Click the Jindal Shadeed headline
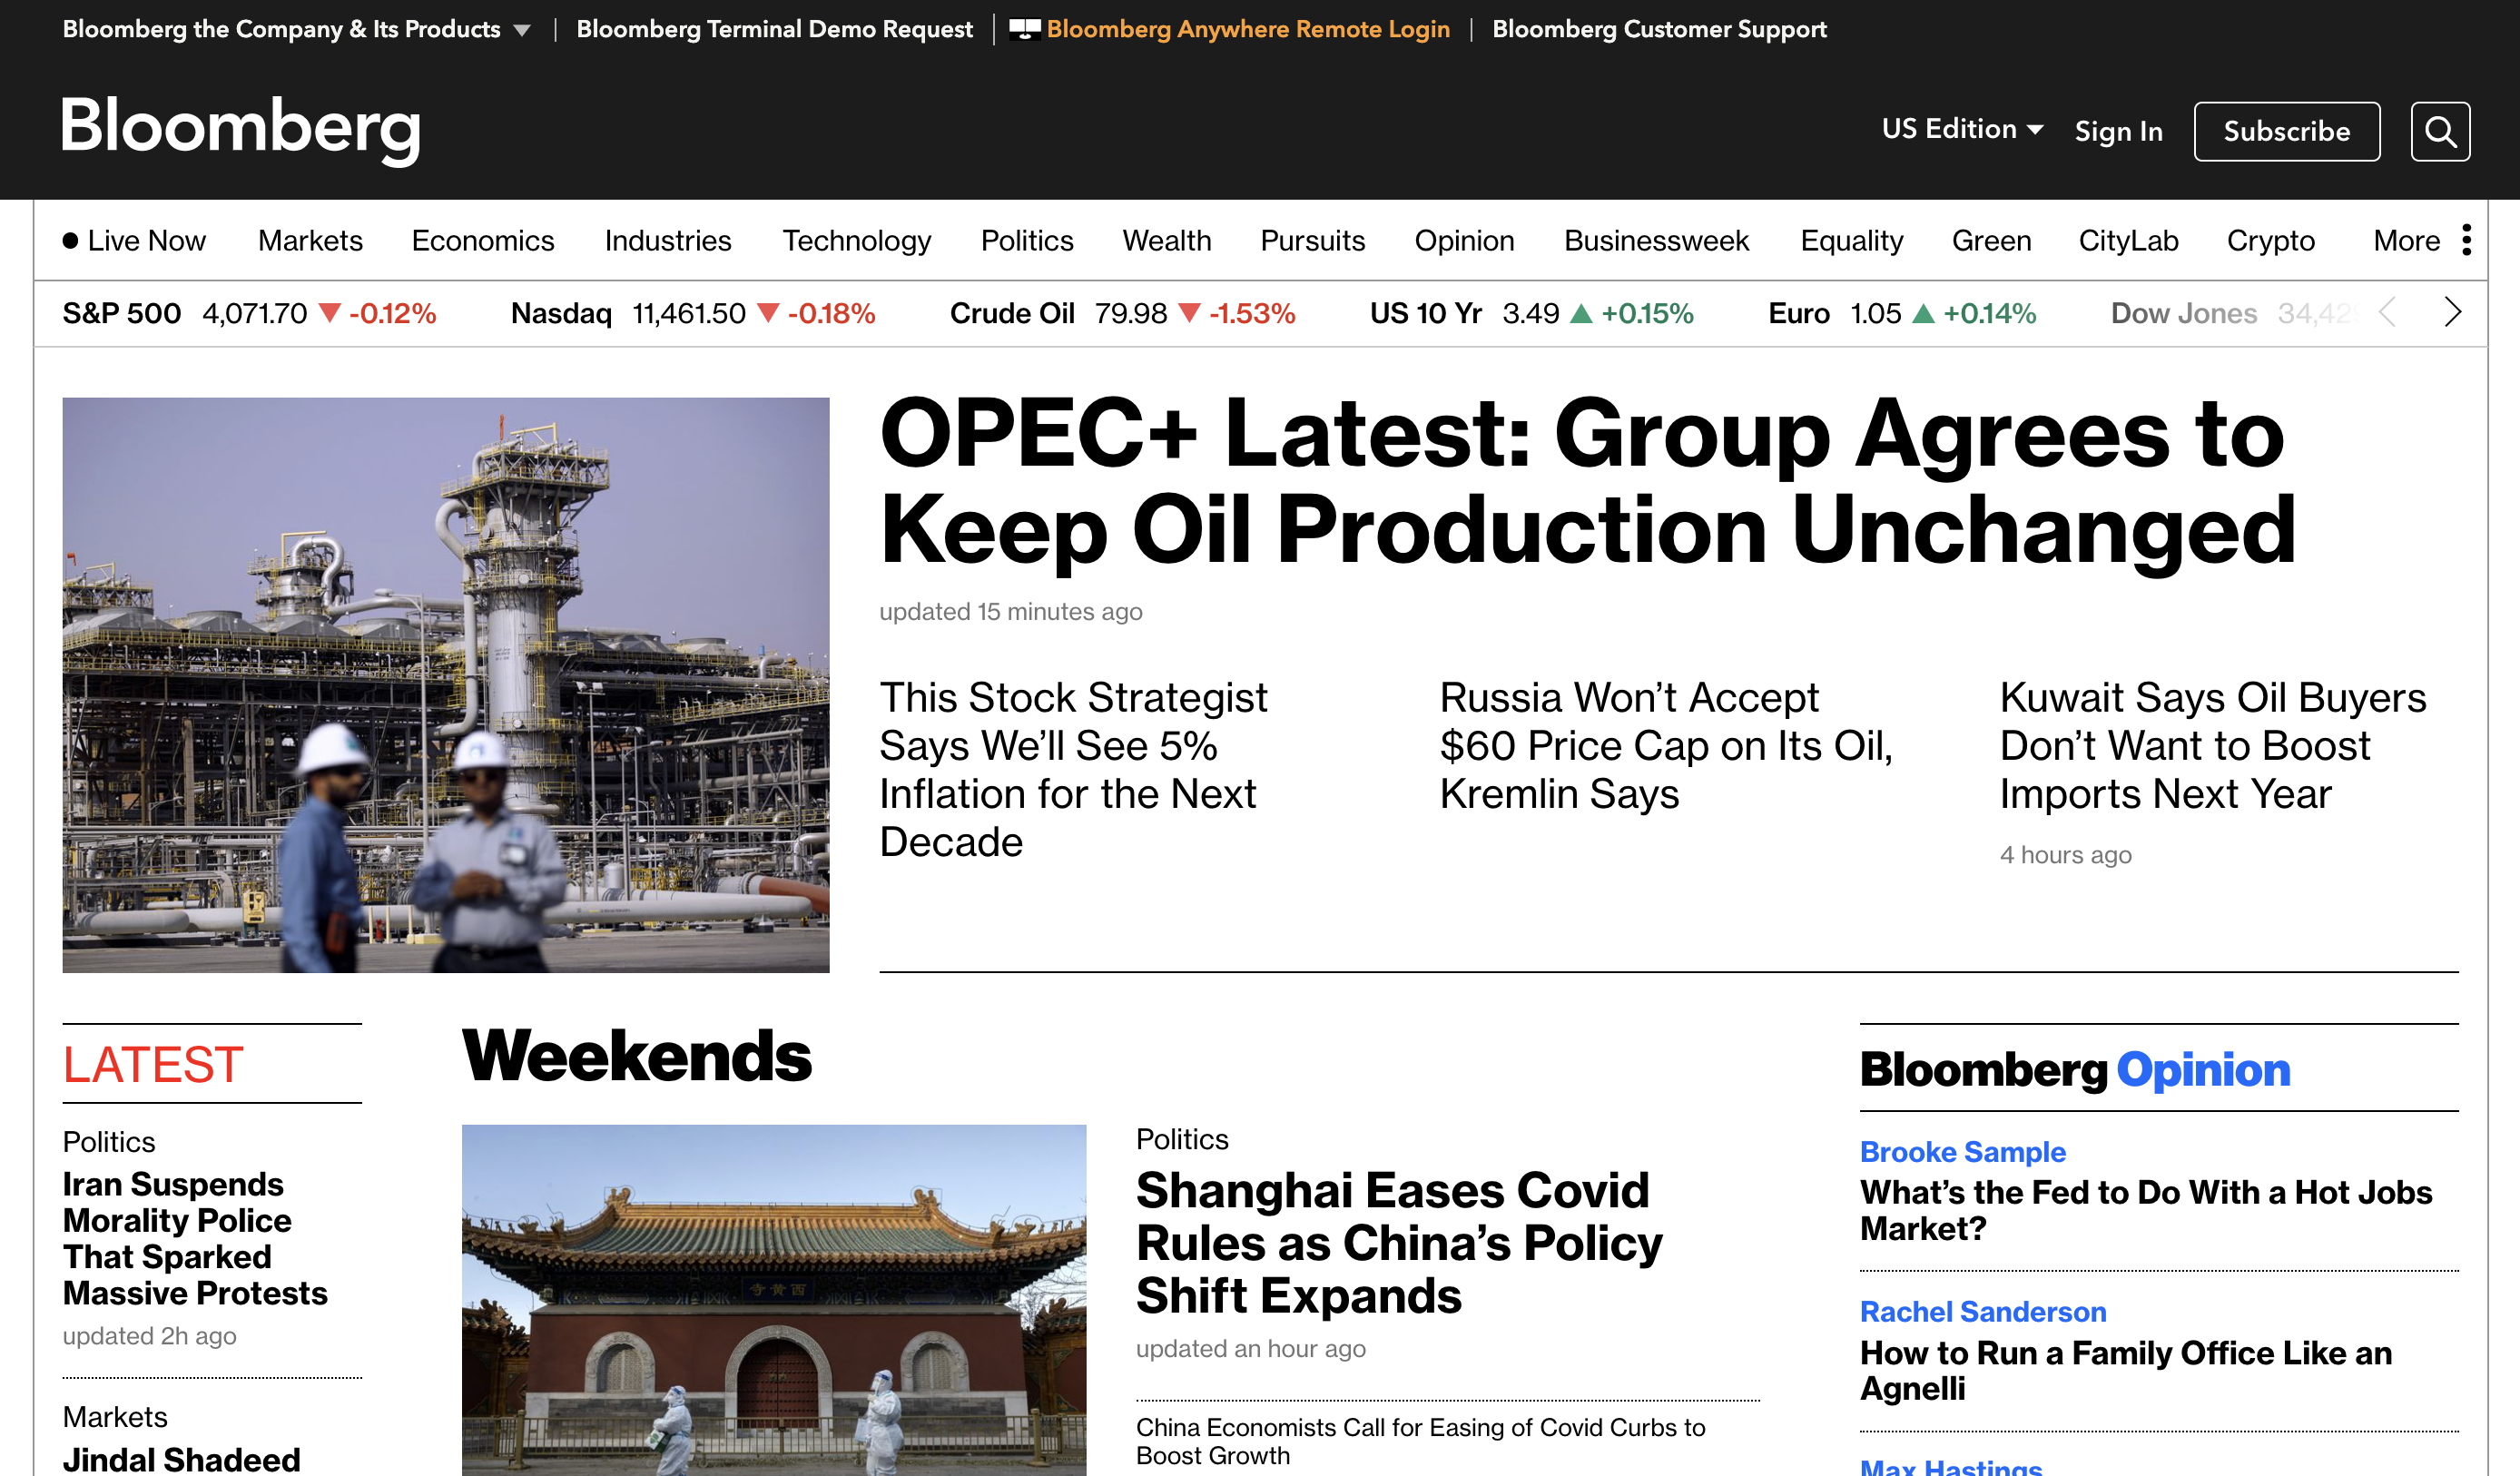Image resolution: width=2520 pixels, height=1476 pixels. click(181, 1459)
